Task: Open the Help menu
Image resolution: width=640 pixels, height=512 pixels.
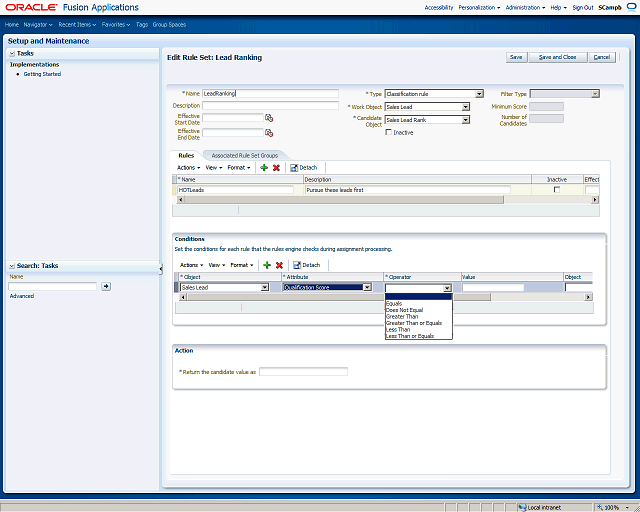Action: point(558,8)
